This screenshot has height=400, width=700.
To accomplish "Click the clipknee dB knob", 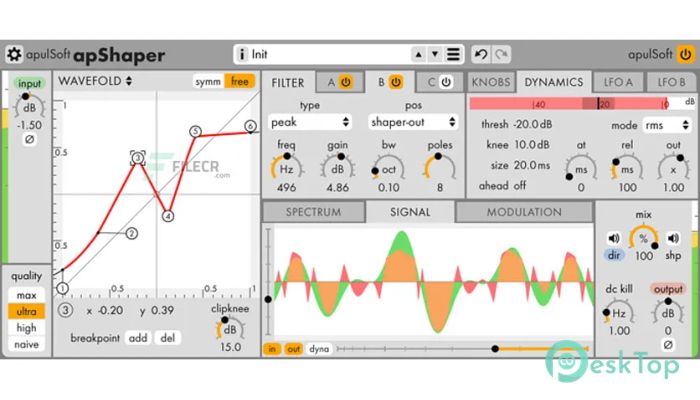I will [230, 329].
